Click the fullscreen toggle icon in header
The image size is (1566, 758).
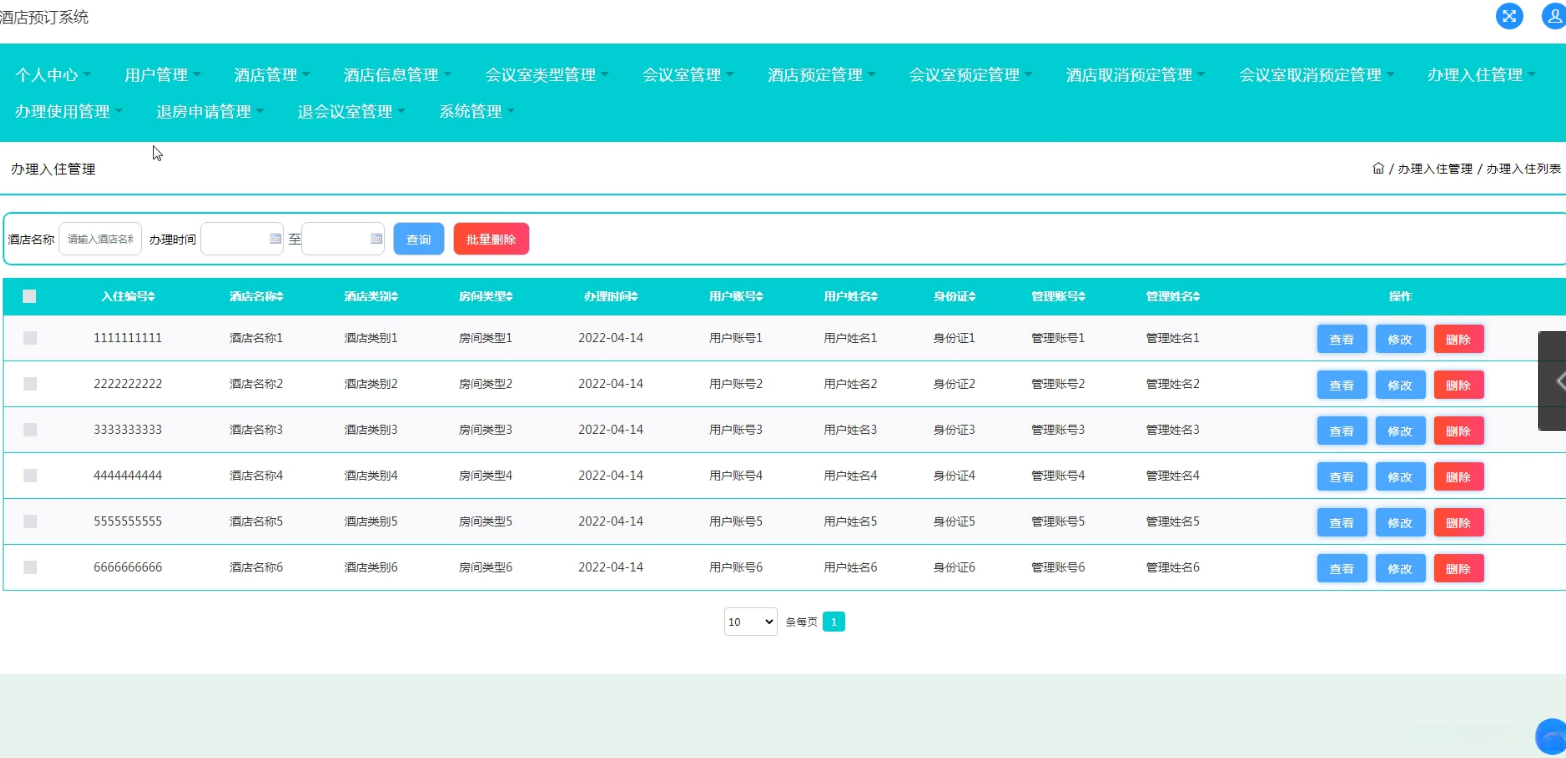[1509, 16]
